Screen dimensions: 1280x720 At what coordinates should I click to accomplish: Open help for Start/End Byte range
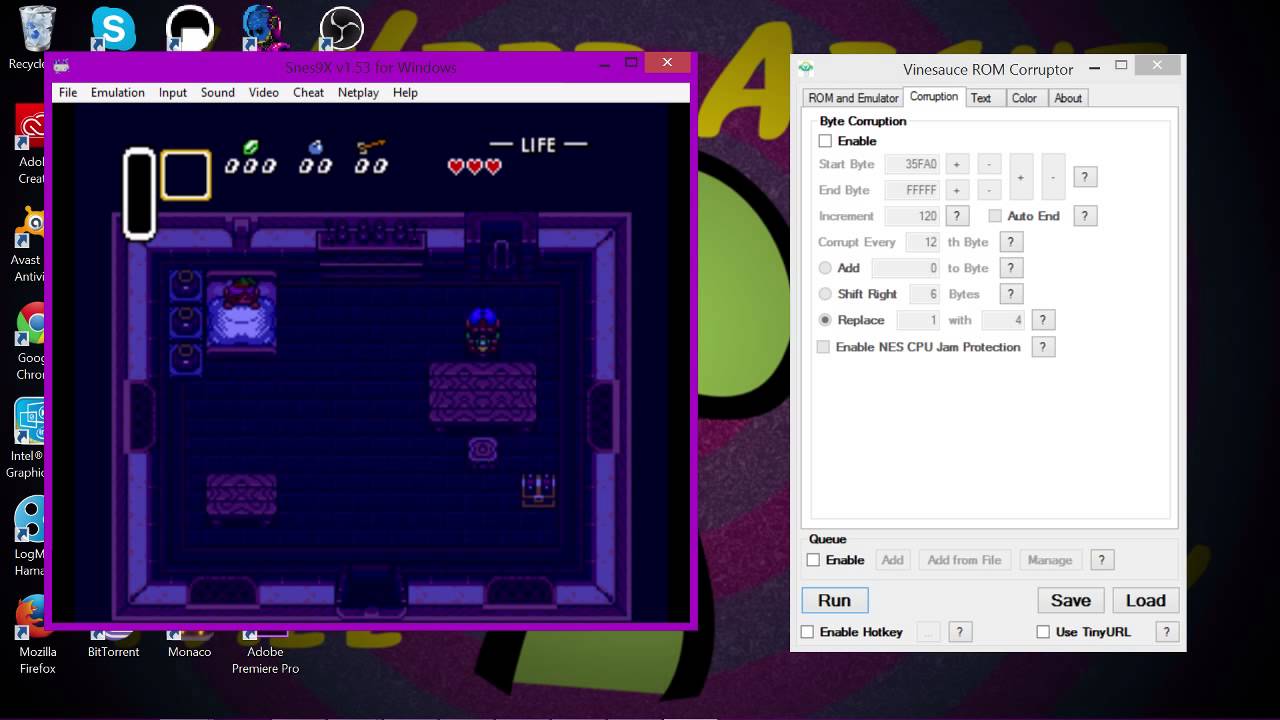pos(1084,177)
